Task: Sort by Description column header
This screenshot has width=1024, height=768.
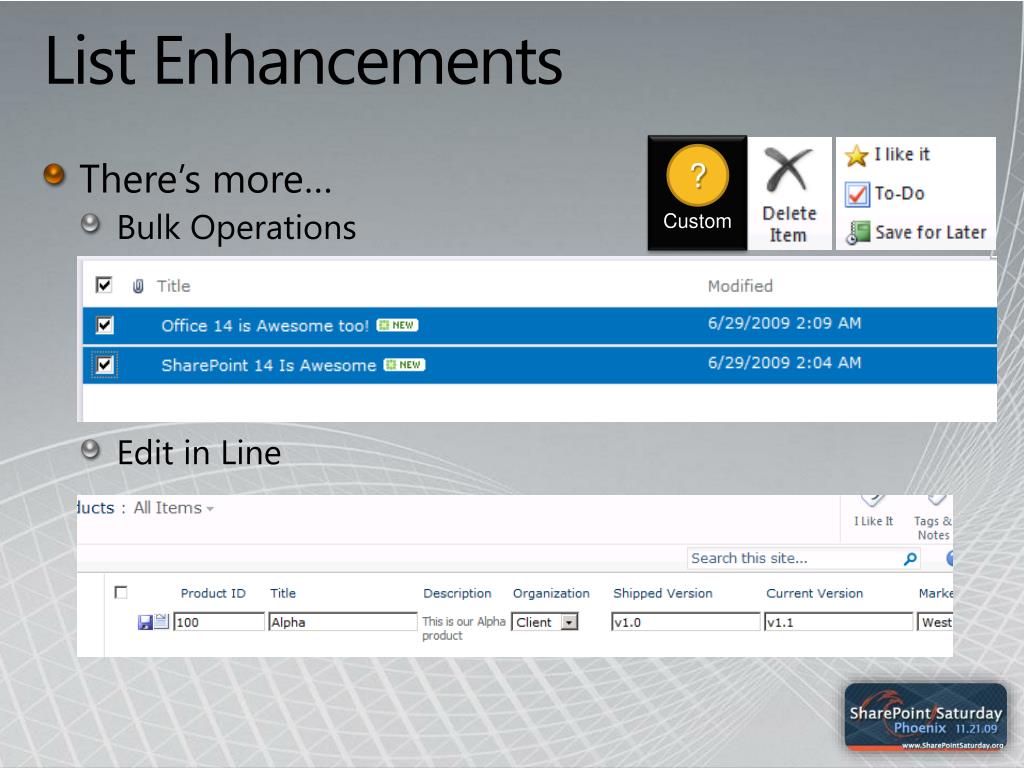Action: 457,593
